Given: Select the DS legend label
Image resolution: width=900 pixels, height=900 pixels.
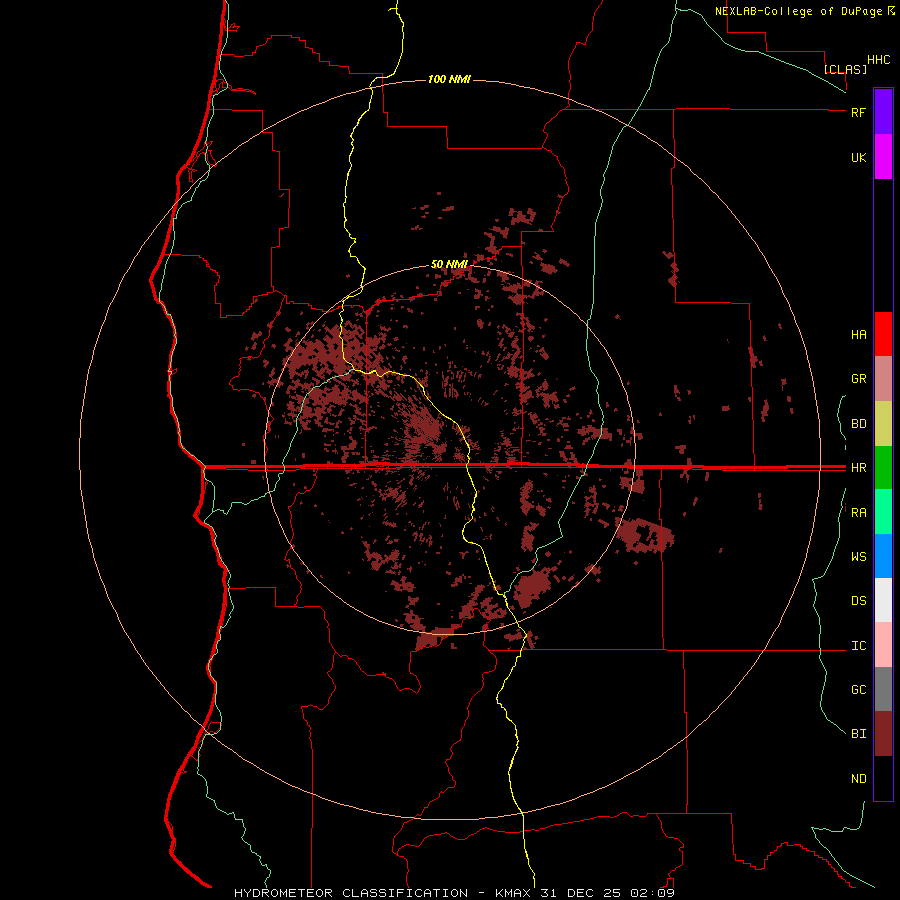Looking at the screenshot, I should (x=858, y=600).
